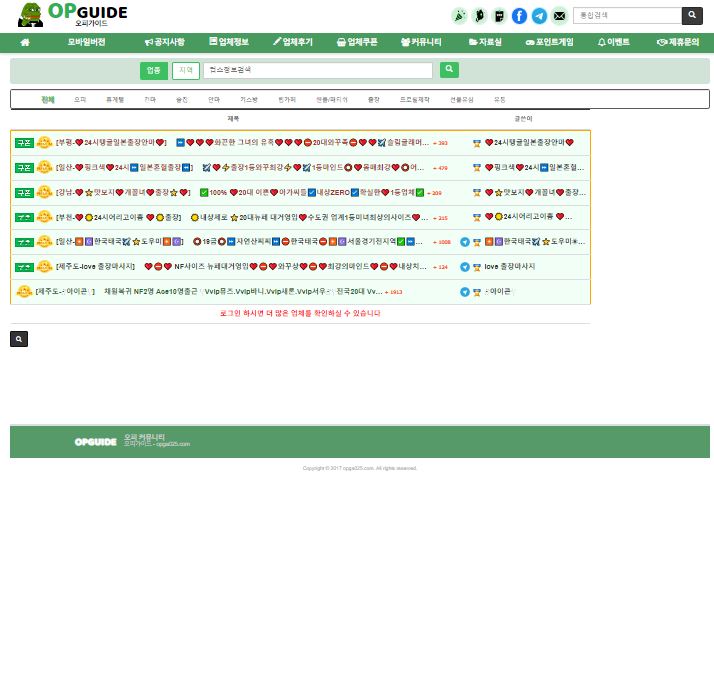Open 포인트게임 menu
The height and width of the screenshot is (686, 714).
550,42
